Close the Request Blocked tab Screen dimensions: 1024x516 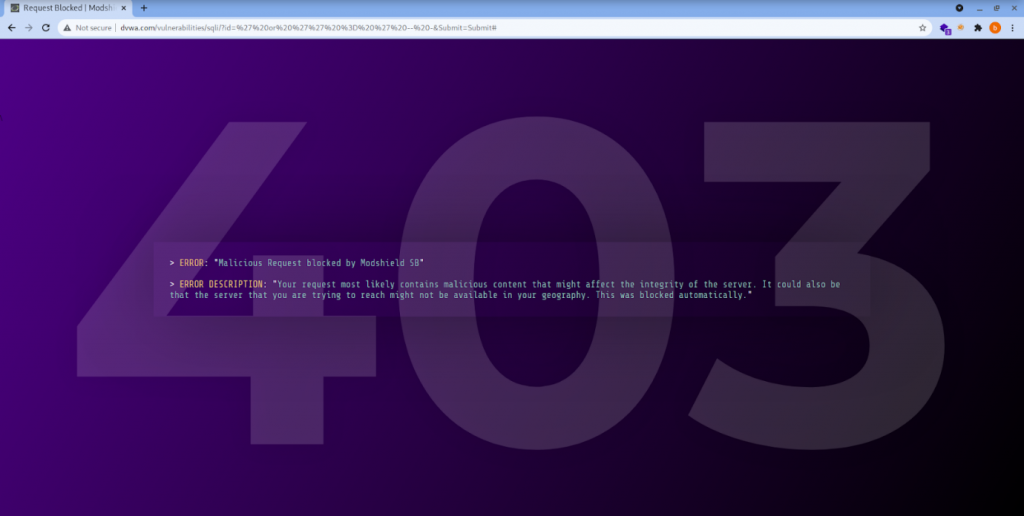pyautogui.click(x=123, y=8)
